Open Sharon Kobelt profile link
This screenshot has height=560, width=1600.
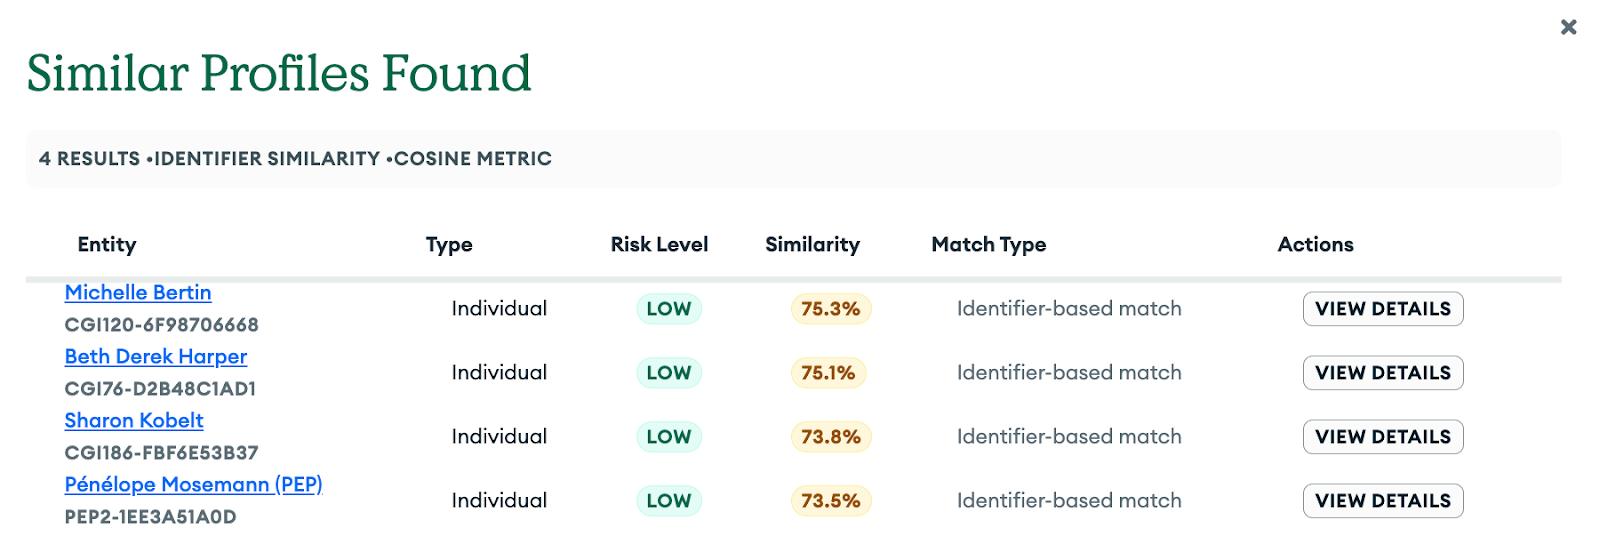coord(134,421)
